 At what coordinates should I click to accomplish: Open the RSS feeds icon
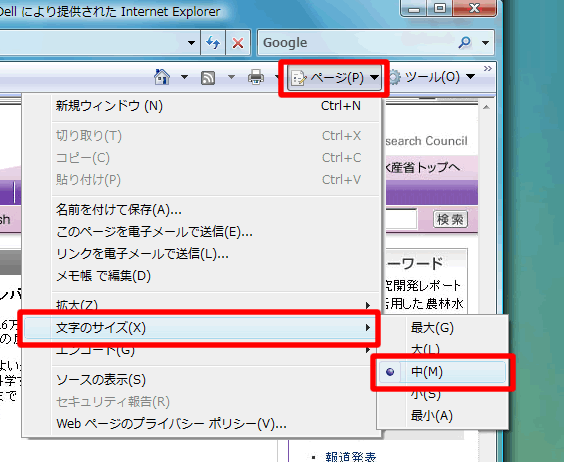(208, 77)
